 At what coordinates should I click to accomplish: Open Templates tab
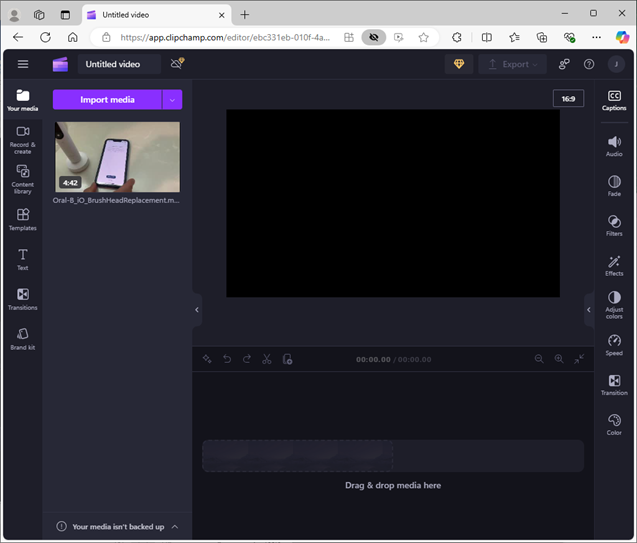click(x=23, y=220)
